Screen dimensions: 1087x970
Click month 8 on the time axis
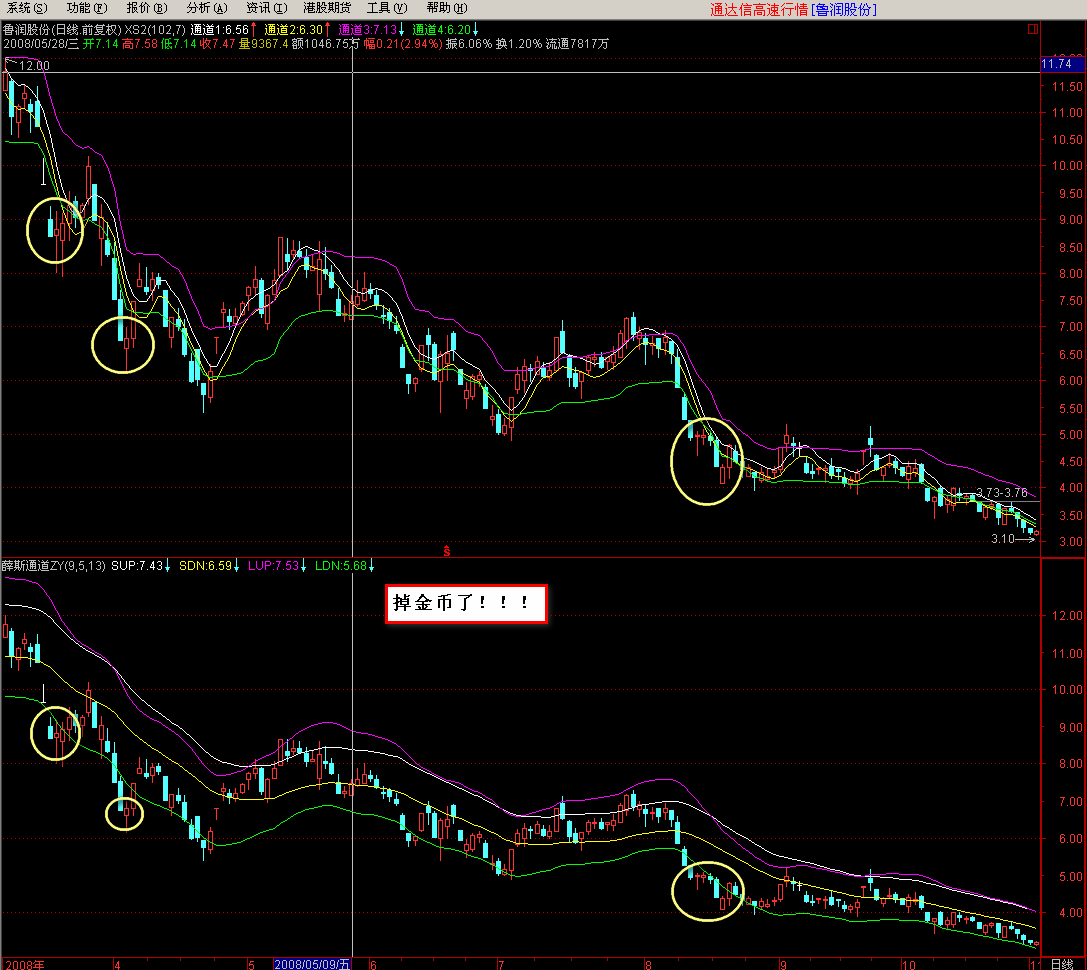tap(648, 964)
